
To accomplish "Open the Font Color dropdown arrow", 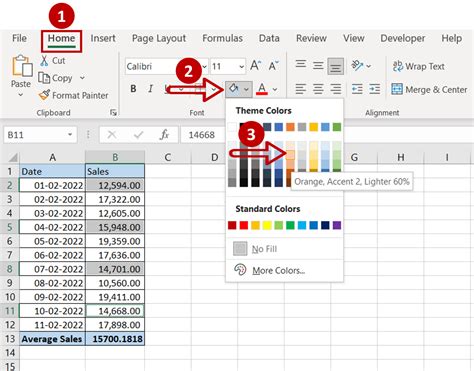I will click(x=275, y=89).
